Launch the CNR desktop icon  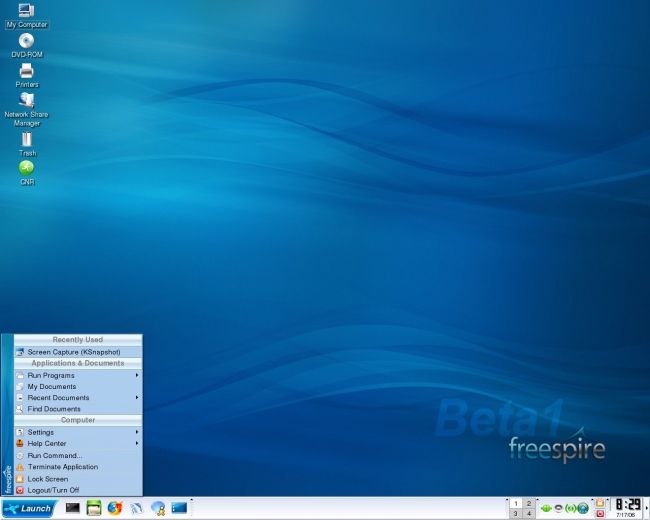point(26,168)
